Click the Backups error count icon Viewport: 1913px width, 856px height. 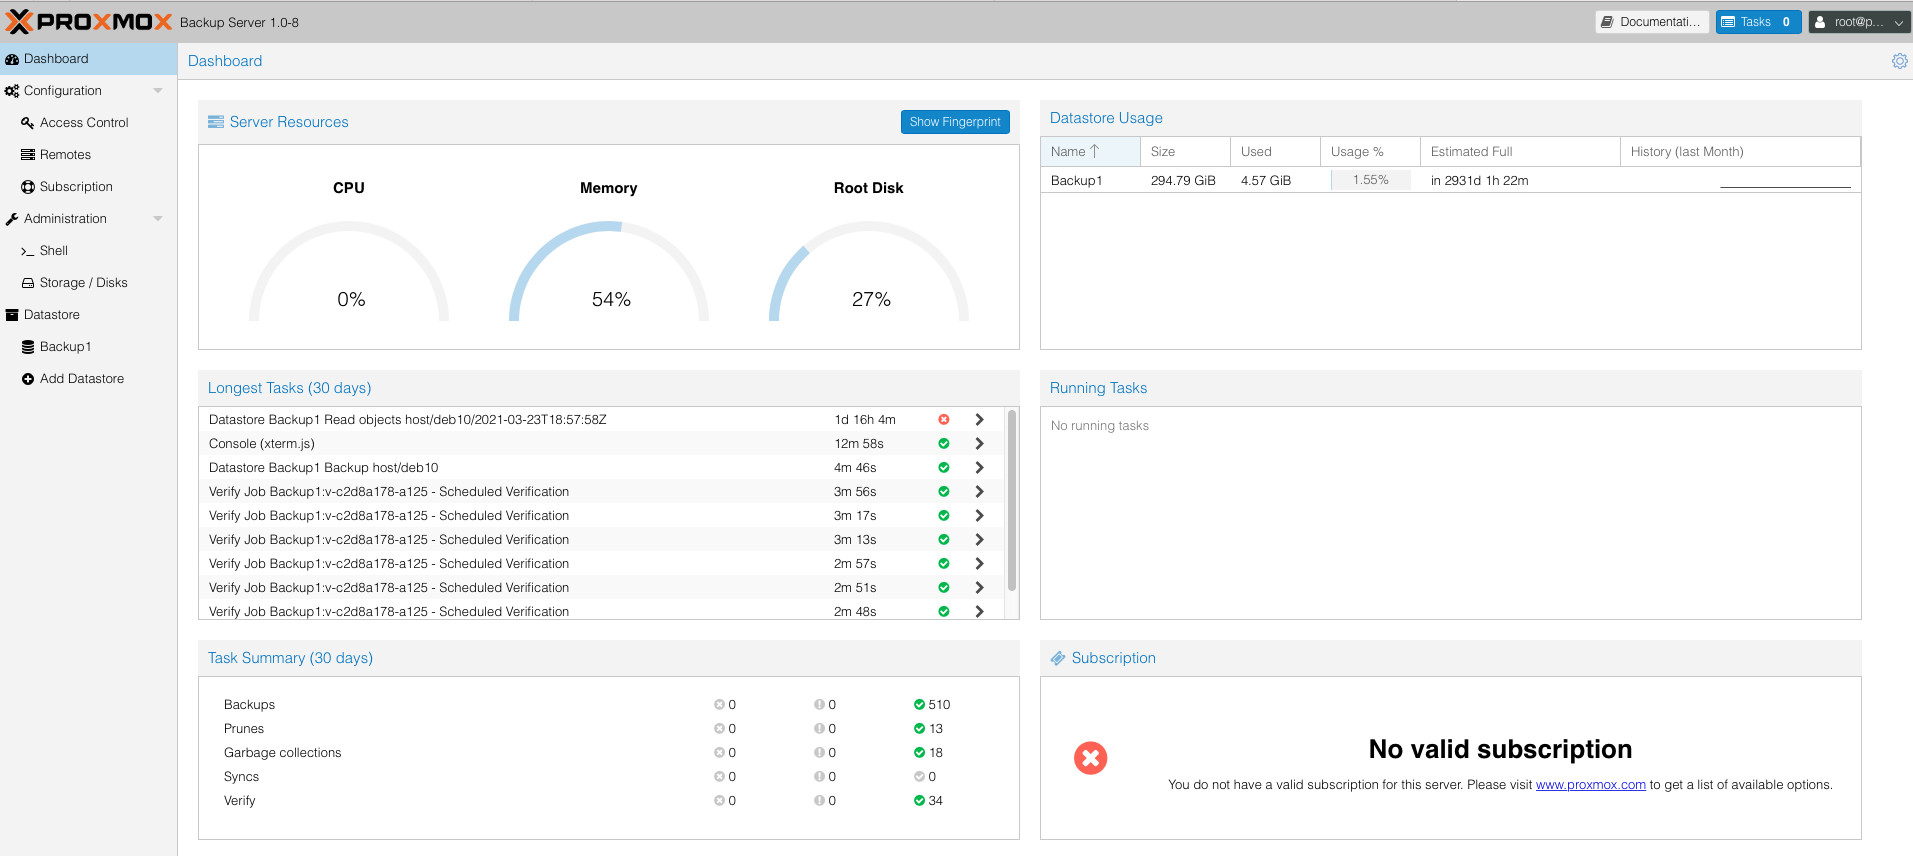[x=719, y=705]
